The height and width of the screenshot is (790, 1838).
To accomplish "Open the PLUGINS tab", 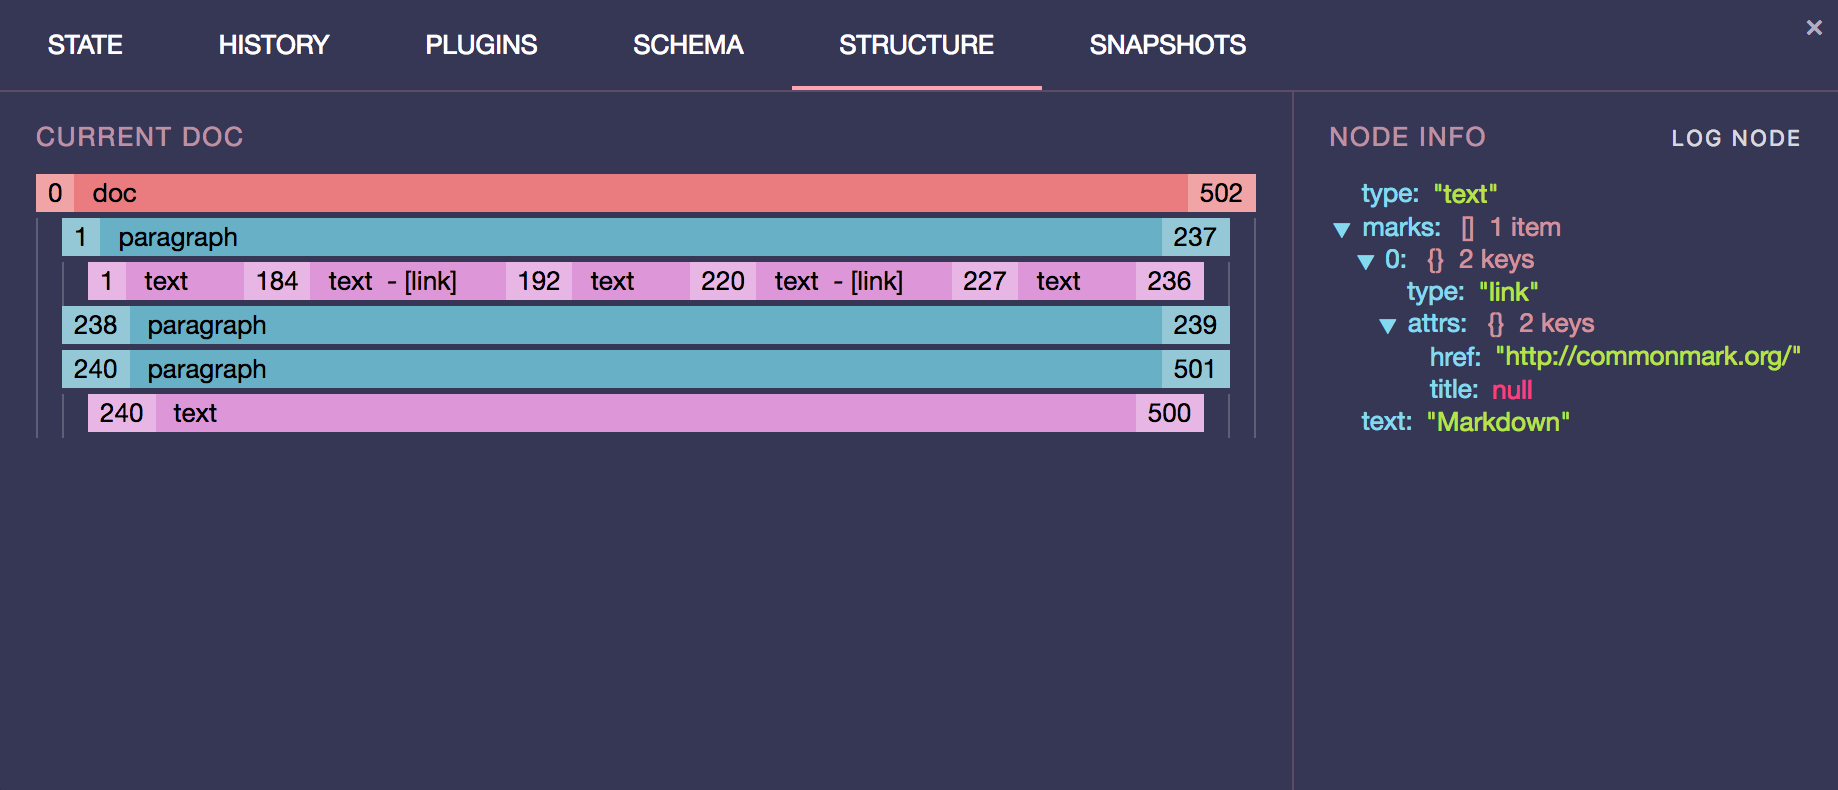I will pos(481,45).
